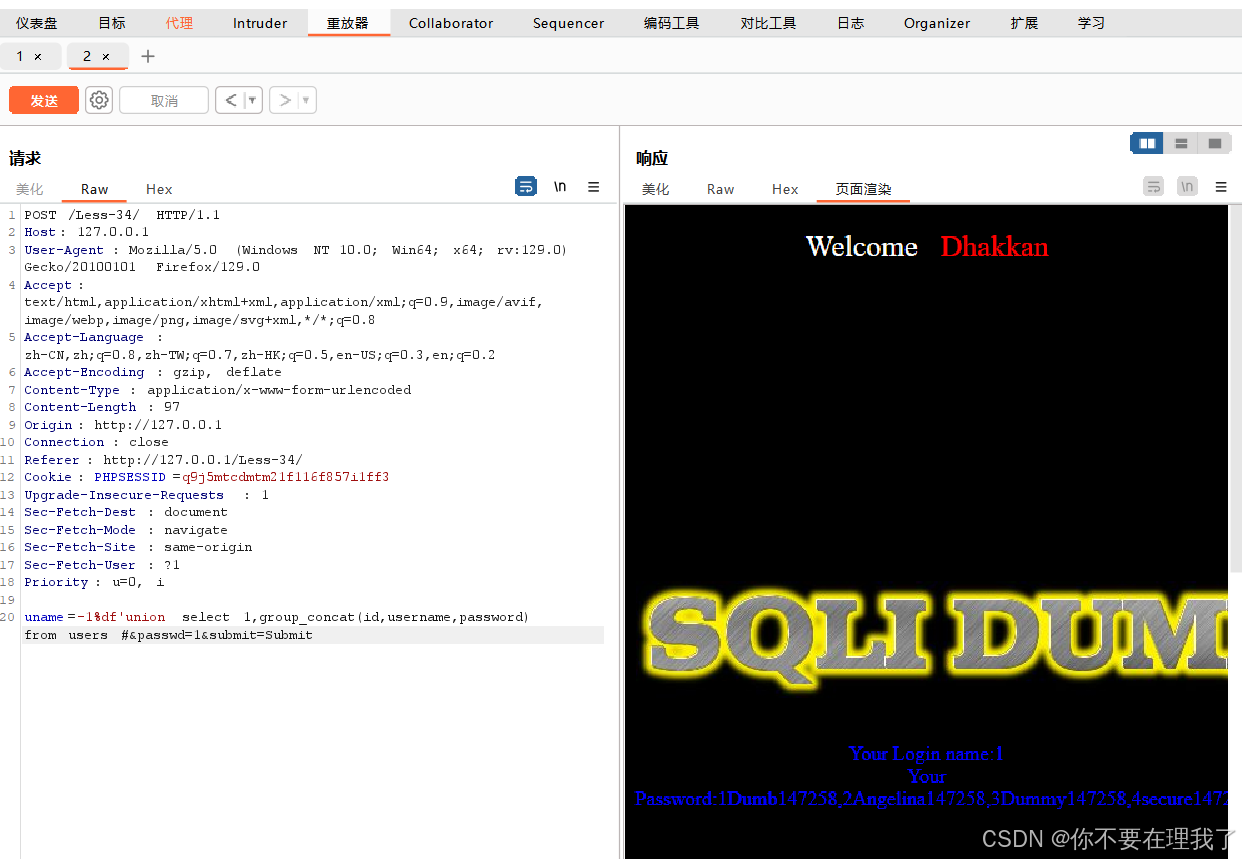1242x859 pixels.
Task: Switch response view to Raw
Action: (x=720, y=189)
